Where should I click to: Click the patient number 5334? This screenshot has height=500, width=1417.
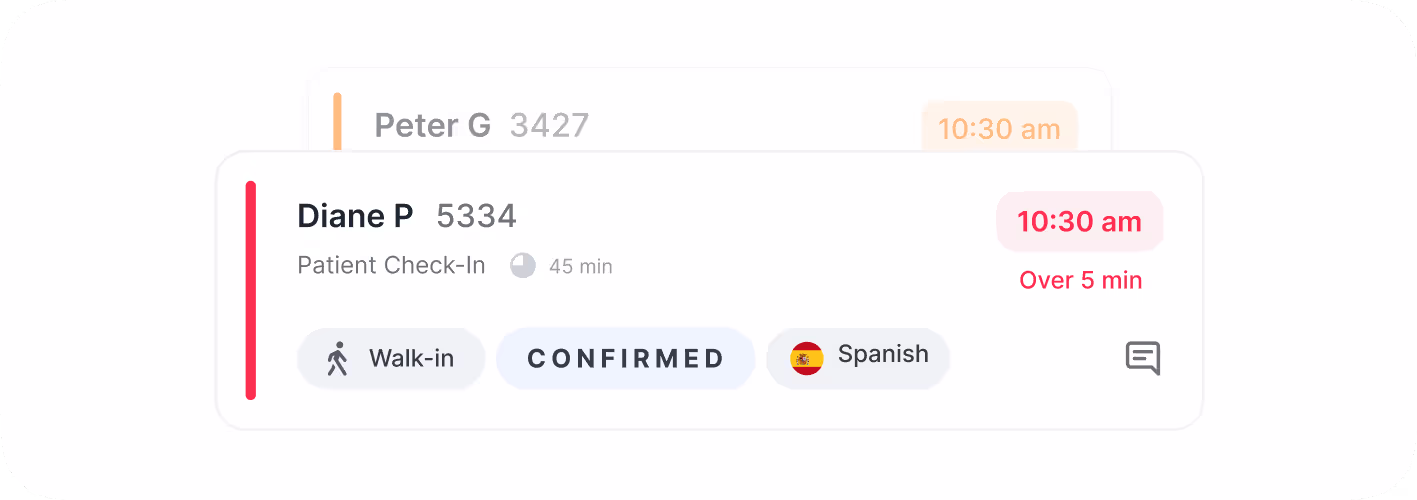pos(477,216)
